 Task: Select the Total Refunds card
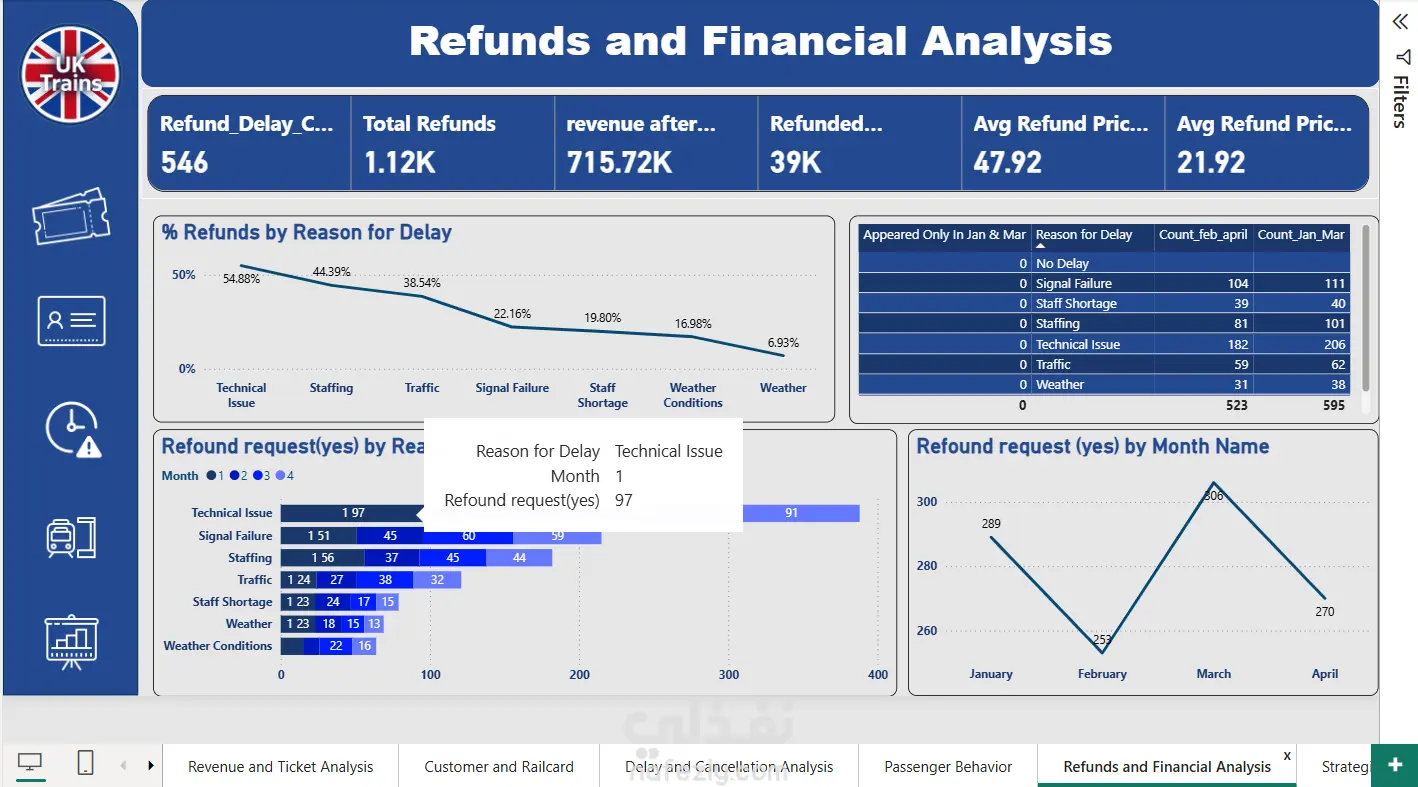pos(453,143)
